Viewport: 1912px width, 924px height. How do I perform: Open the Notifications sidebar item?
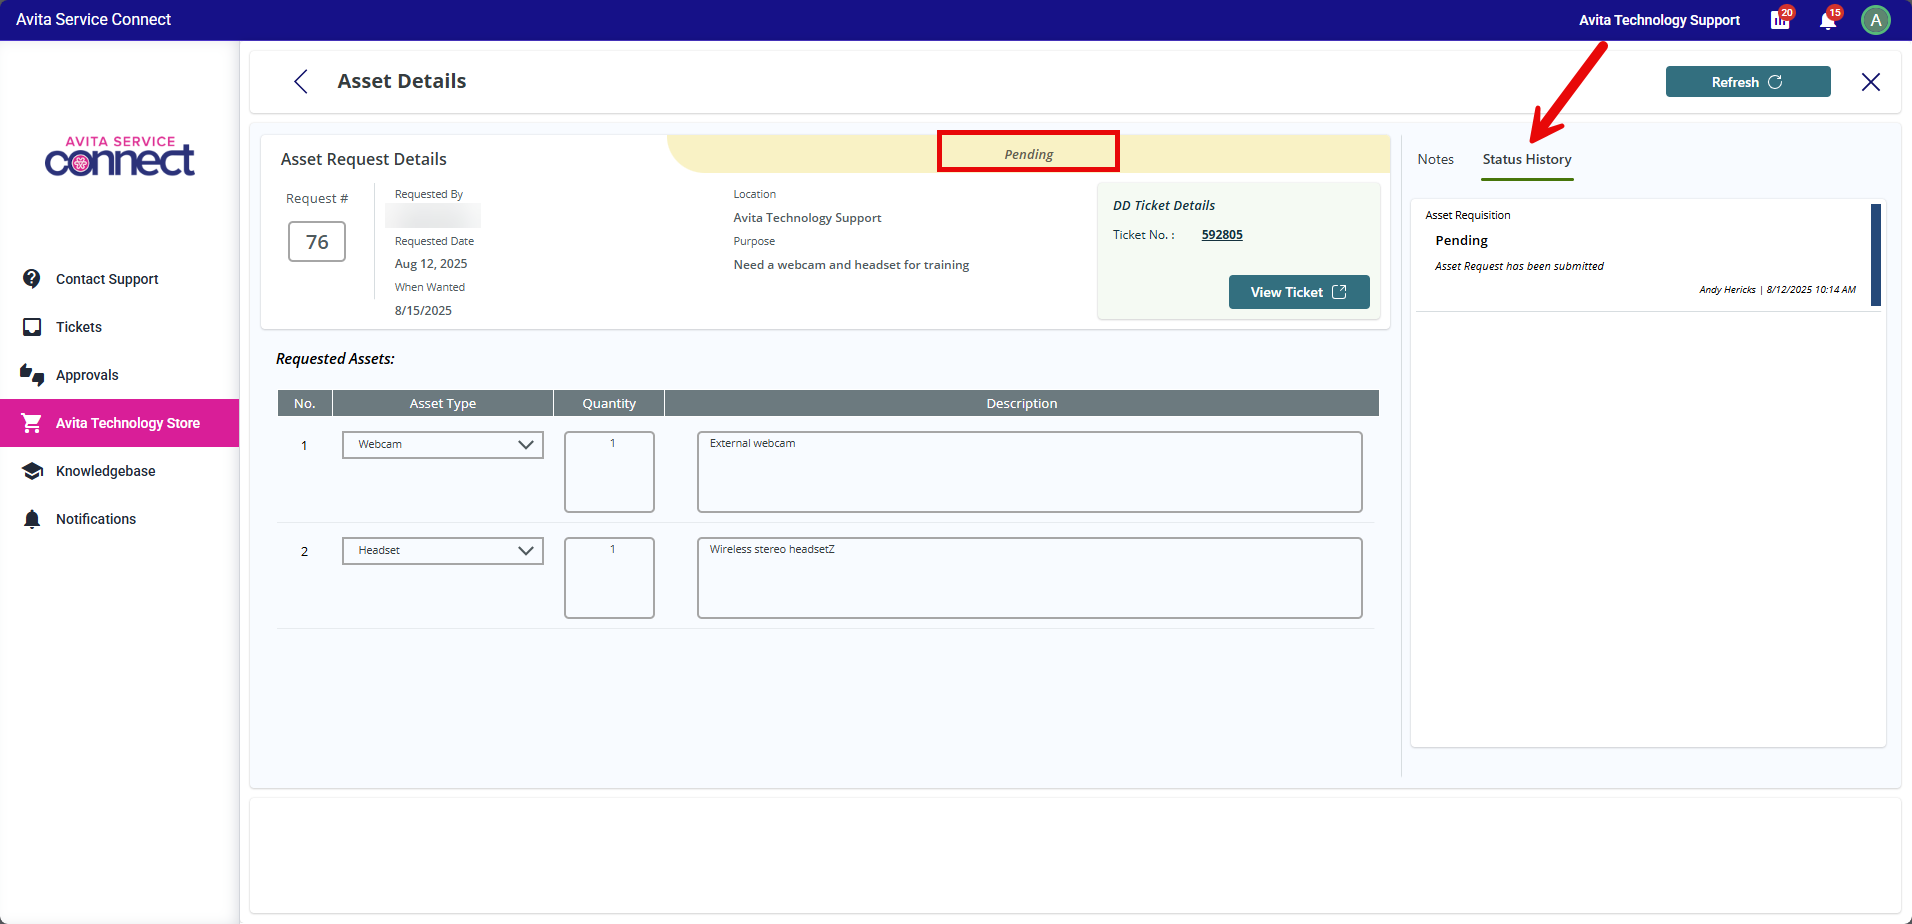point(120,519)
